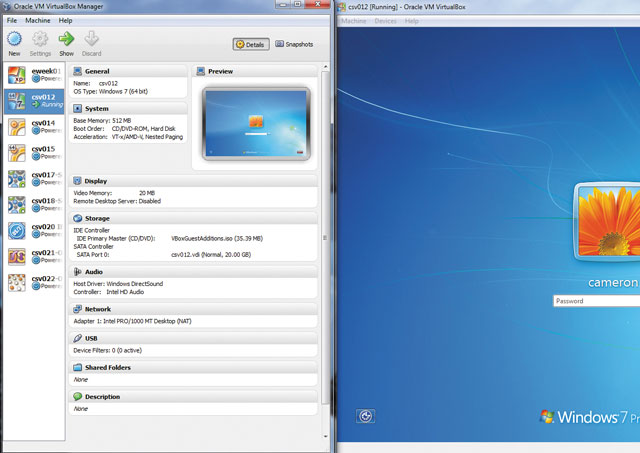This screenshot has height=453, width=640.
Task: Click Host Driver Windows DirectSound text
Action: click(118, 284)
